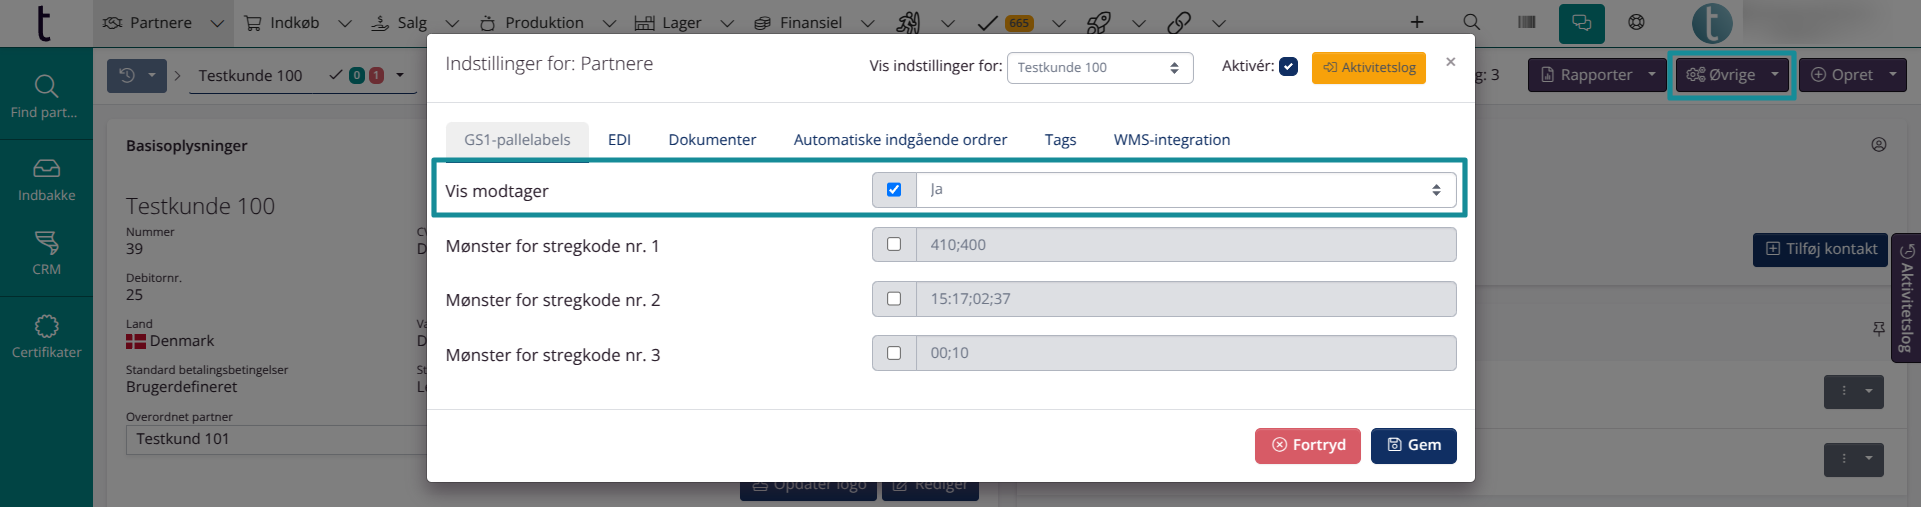Image resolution: width=1921 pixels, height=507 pixels.
Task: Open the chat messages icon
Action: (x=1581, y=23)
